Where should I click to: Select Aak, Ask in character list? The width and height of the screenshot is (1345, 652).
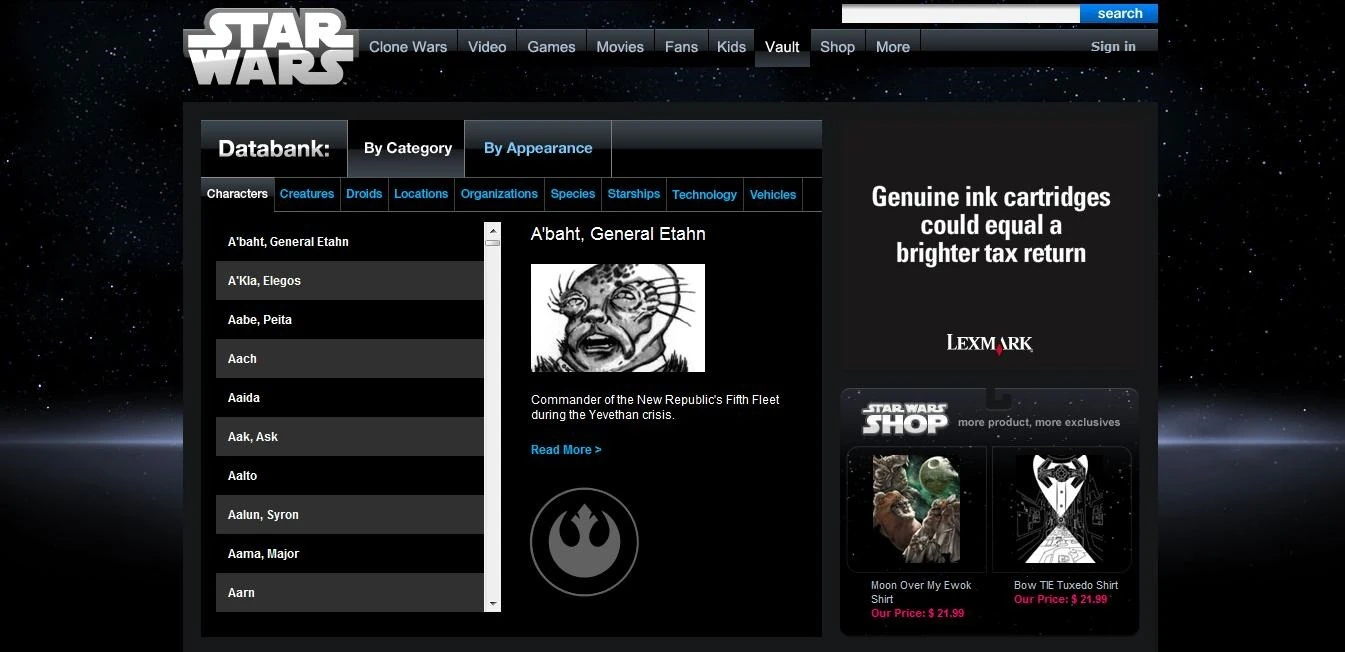coord(350,437)
